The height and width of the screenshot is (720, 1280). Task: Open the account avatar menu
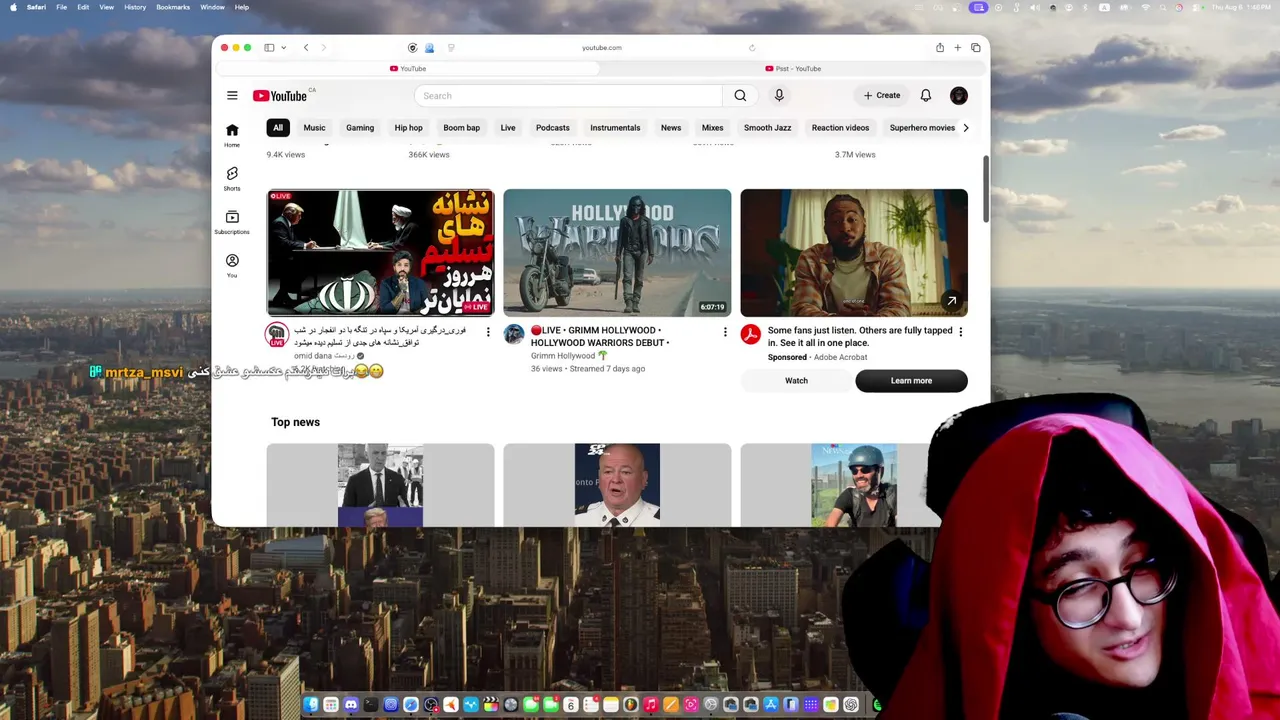point(959,96)
